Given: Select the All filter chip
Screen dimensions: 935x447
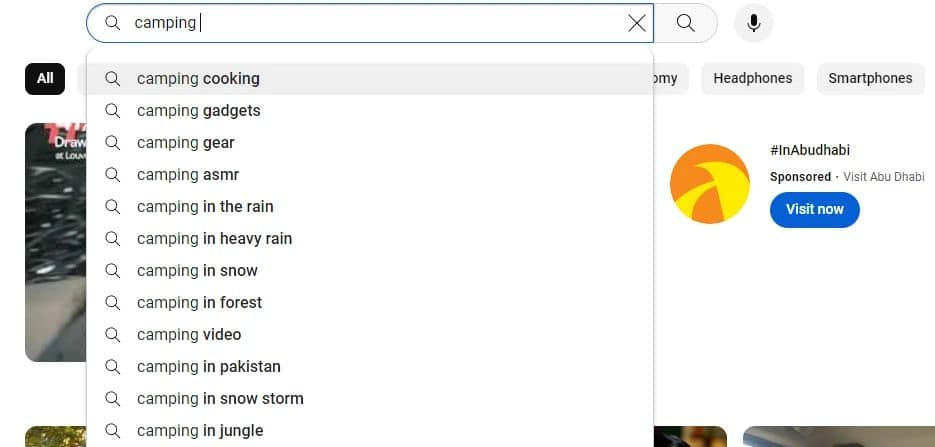Looking at the screenshot, I should click(45, 79).
